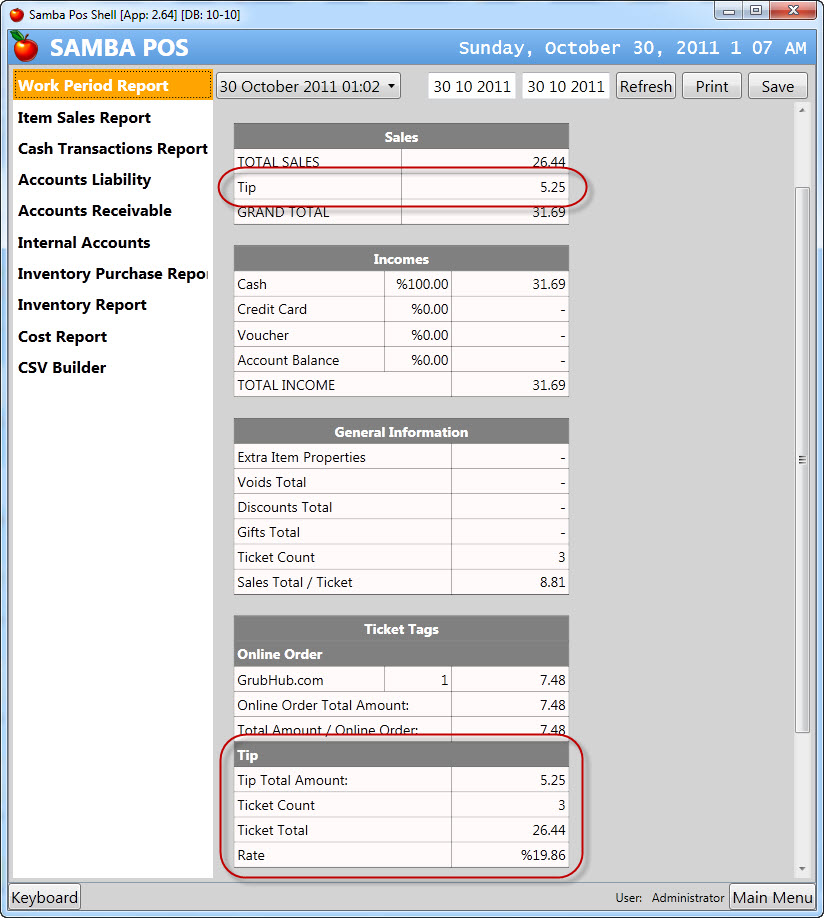Close the Samba Pos window

pos(794,11)
